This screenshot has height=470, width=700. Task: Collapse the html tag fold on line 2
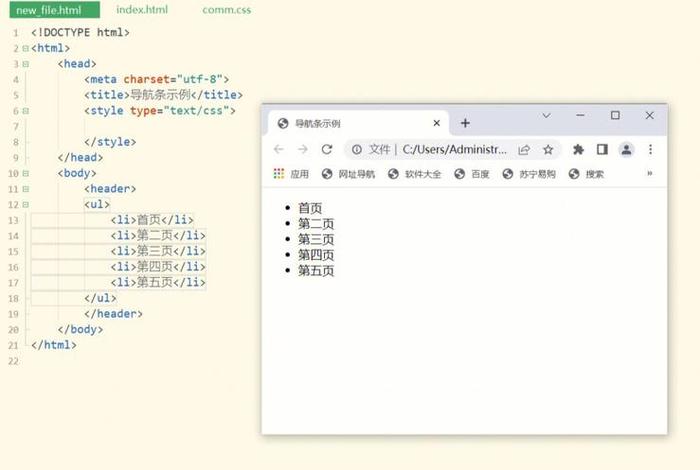tap(25, 48)
